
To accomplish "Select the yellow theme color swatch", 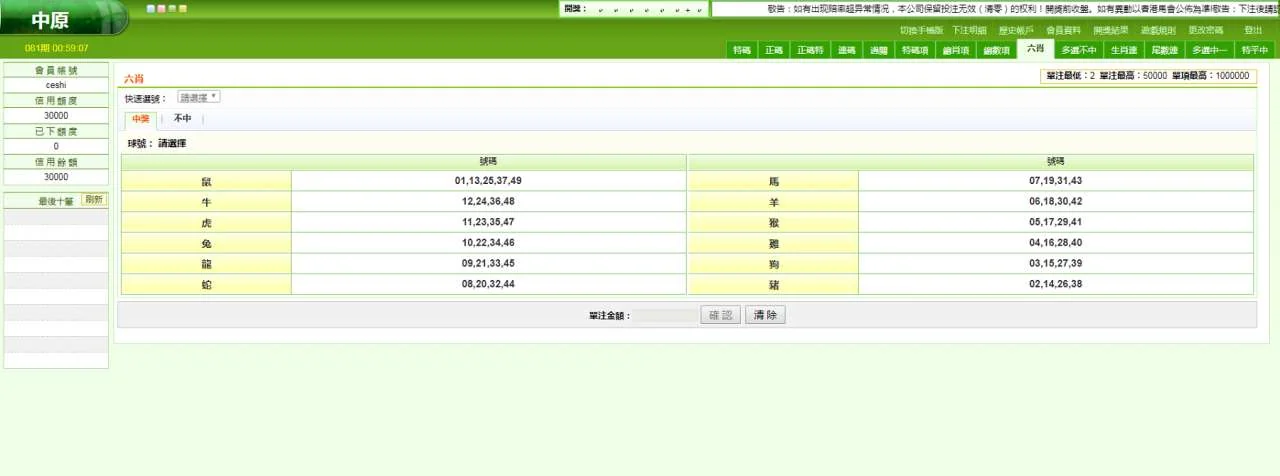I will coord(183,9).
